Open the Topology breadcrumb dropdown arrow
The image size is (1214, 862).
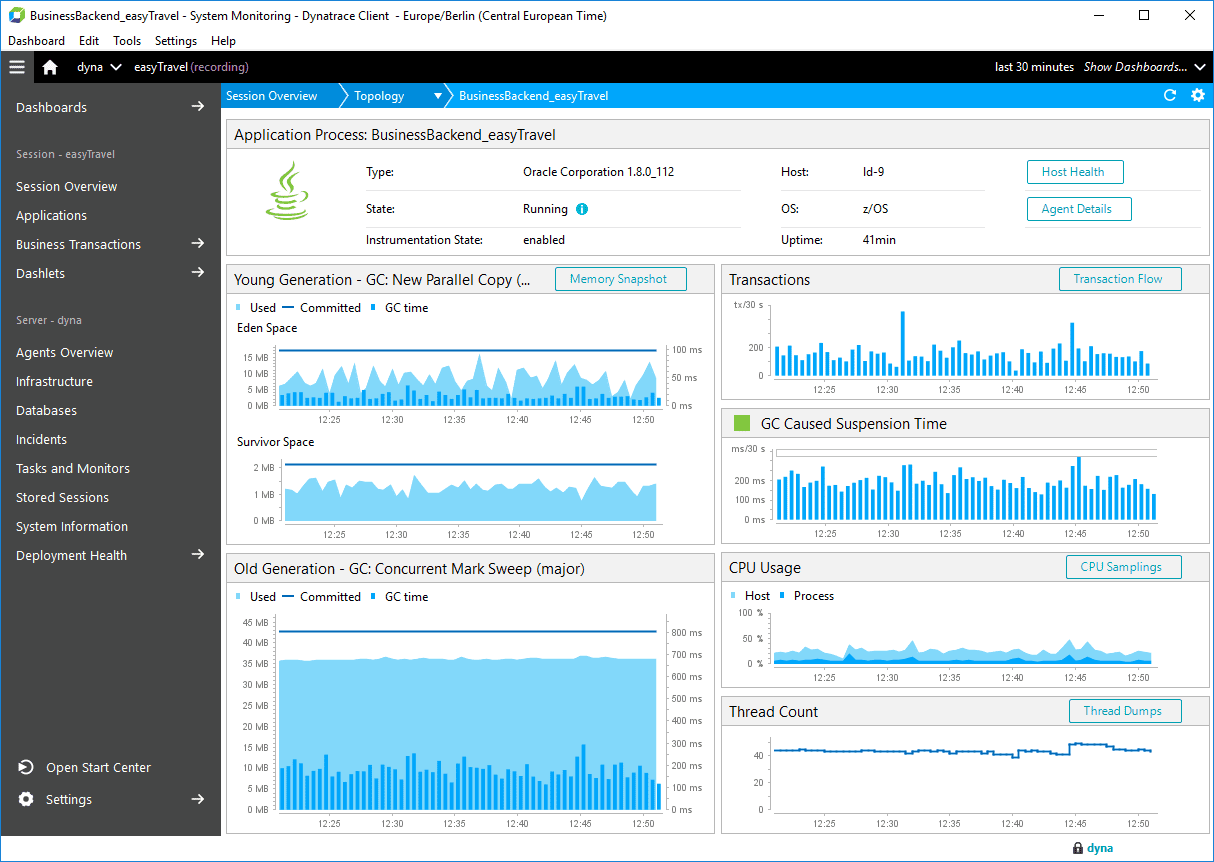click(x=437, y=97)
